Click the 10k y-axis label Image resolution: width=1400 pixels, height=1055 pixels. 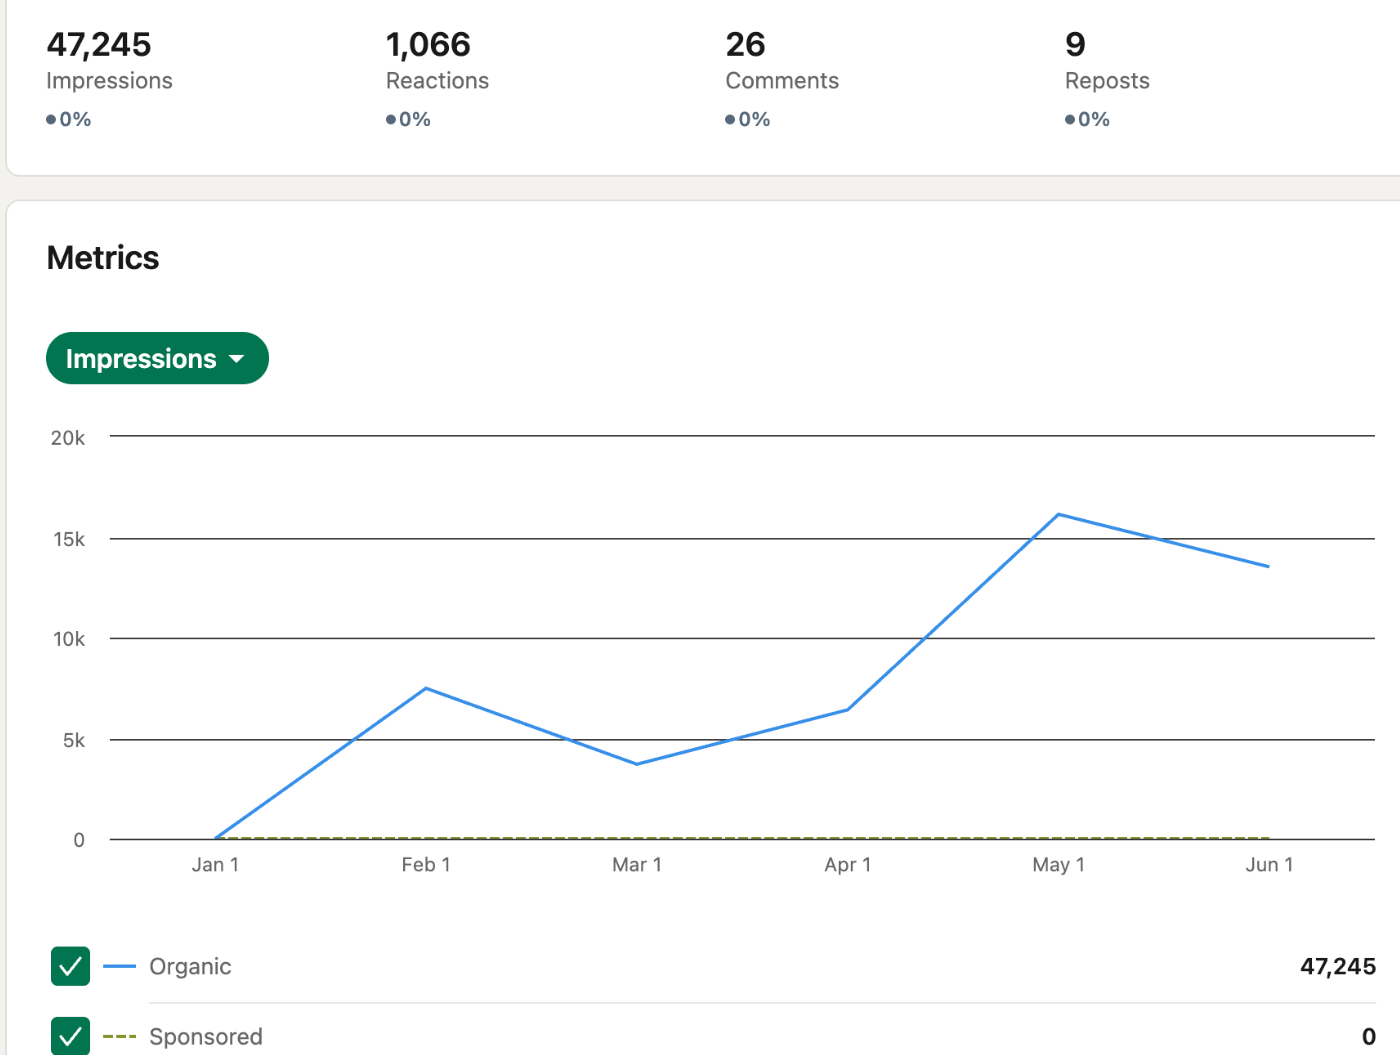(x=69, y=639)
